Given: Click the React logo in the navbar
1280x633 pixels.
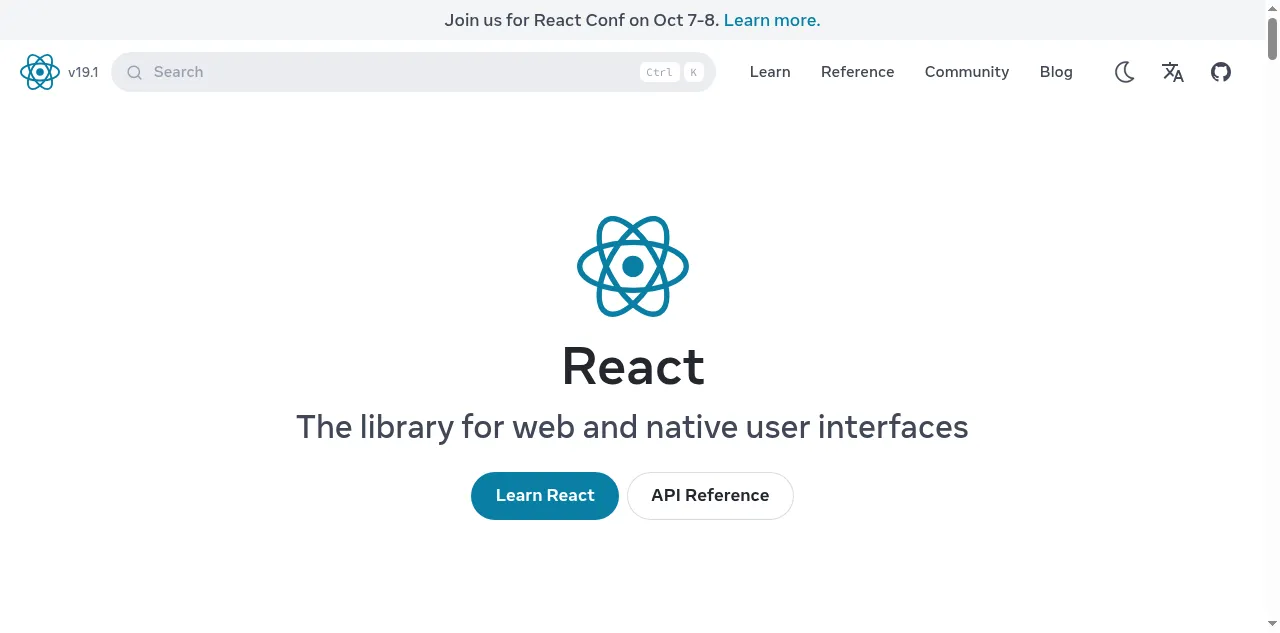Looking at the screenshot, I should tap(40, 72).
